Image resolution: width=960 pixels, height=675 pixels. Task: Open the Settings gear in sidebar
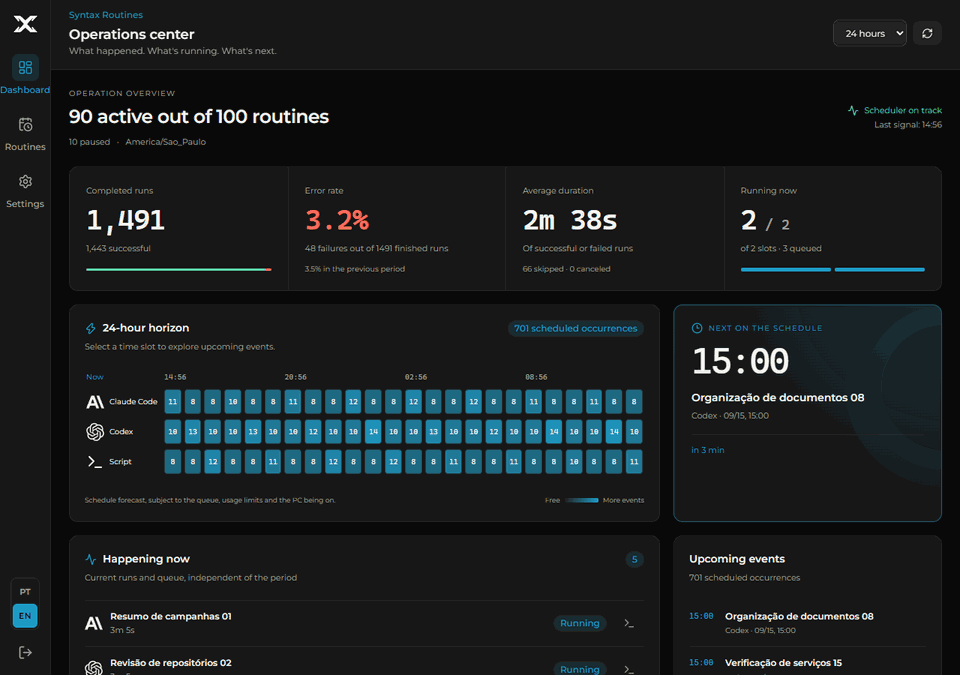coord(25,181)
